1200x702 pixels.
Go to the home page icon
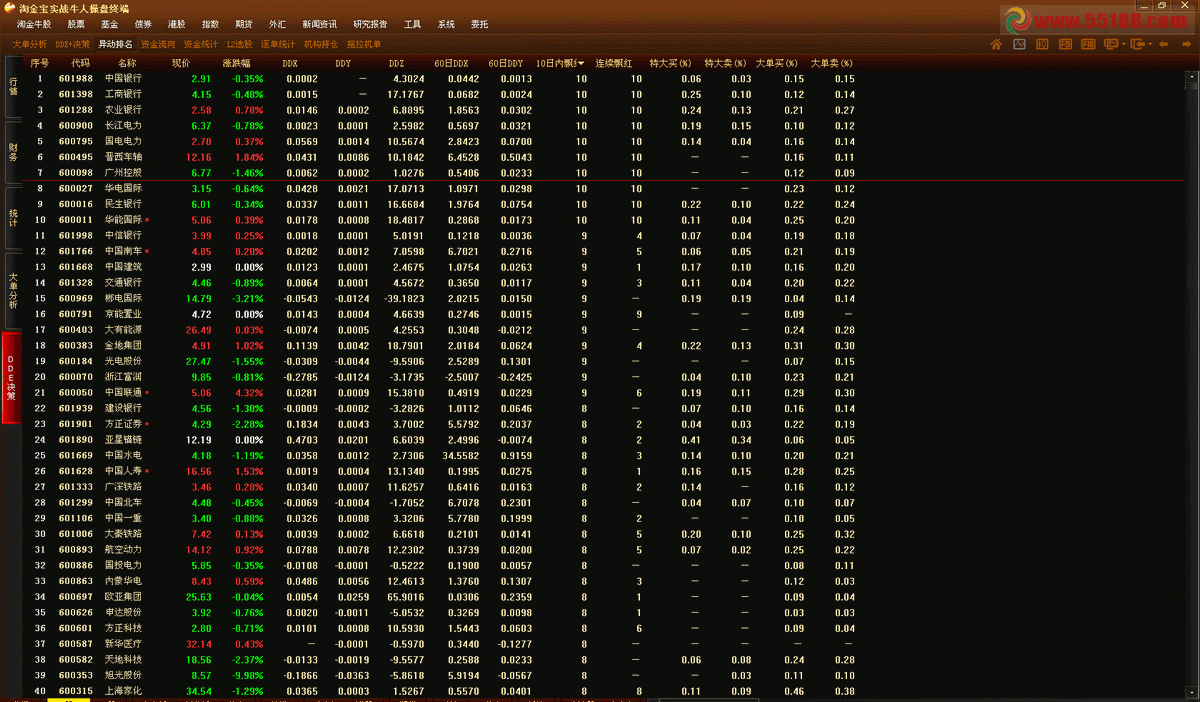pos(996,44)
